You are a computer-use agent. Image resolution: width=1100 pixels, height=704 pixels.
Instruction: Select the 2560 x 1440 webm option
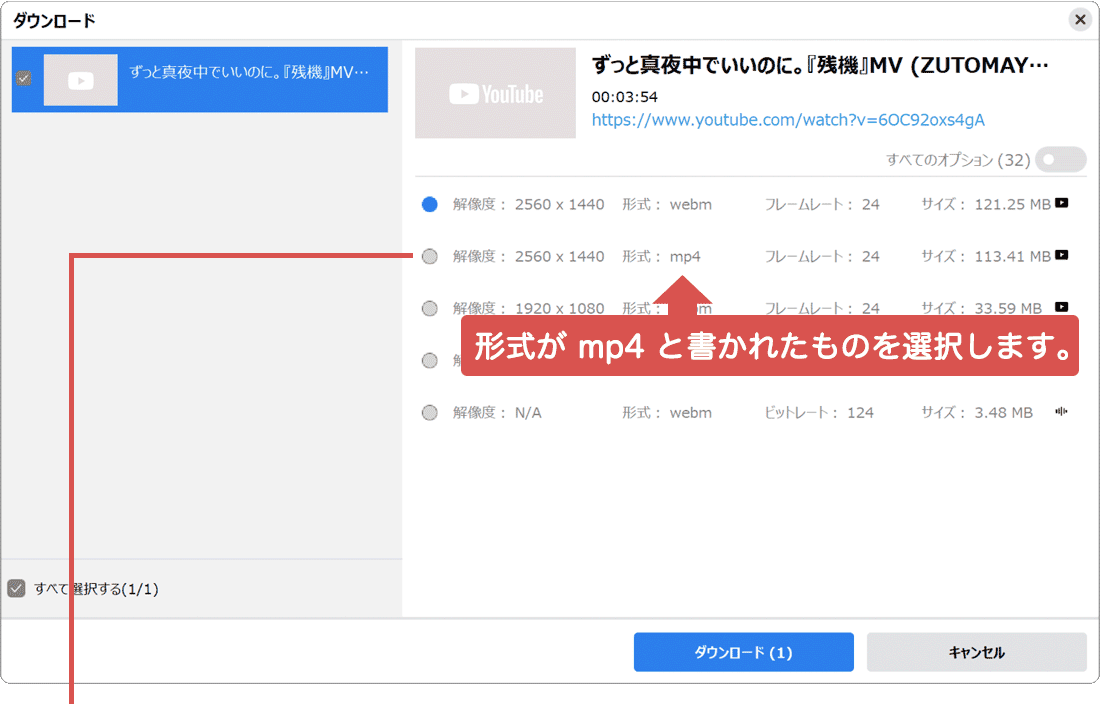tap(430, 203)
